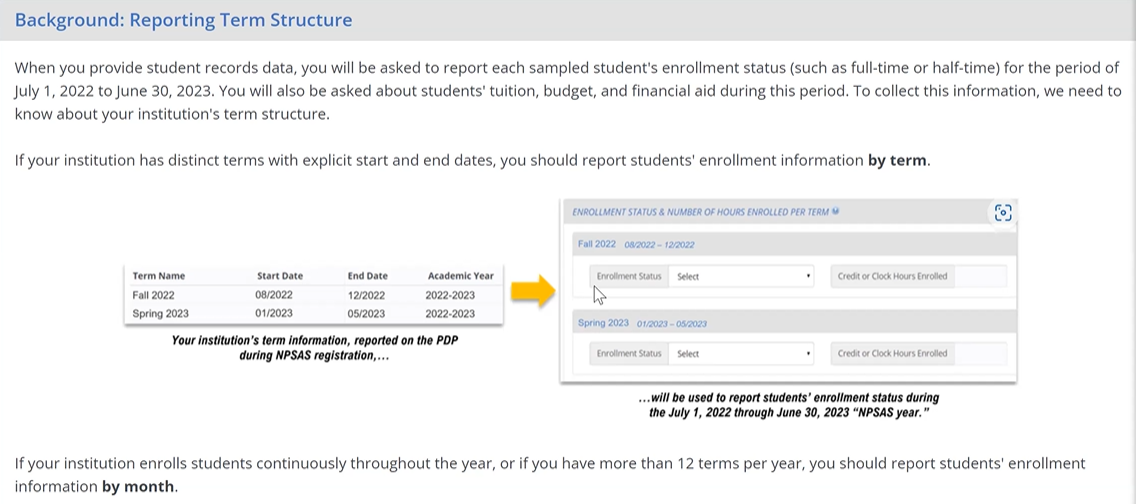
Task: Click the Fall 2022 section header bar
Action: [x=790, y=244]
